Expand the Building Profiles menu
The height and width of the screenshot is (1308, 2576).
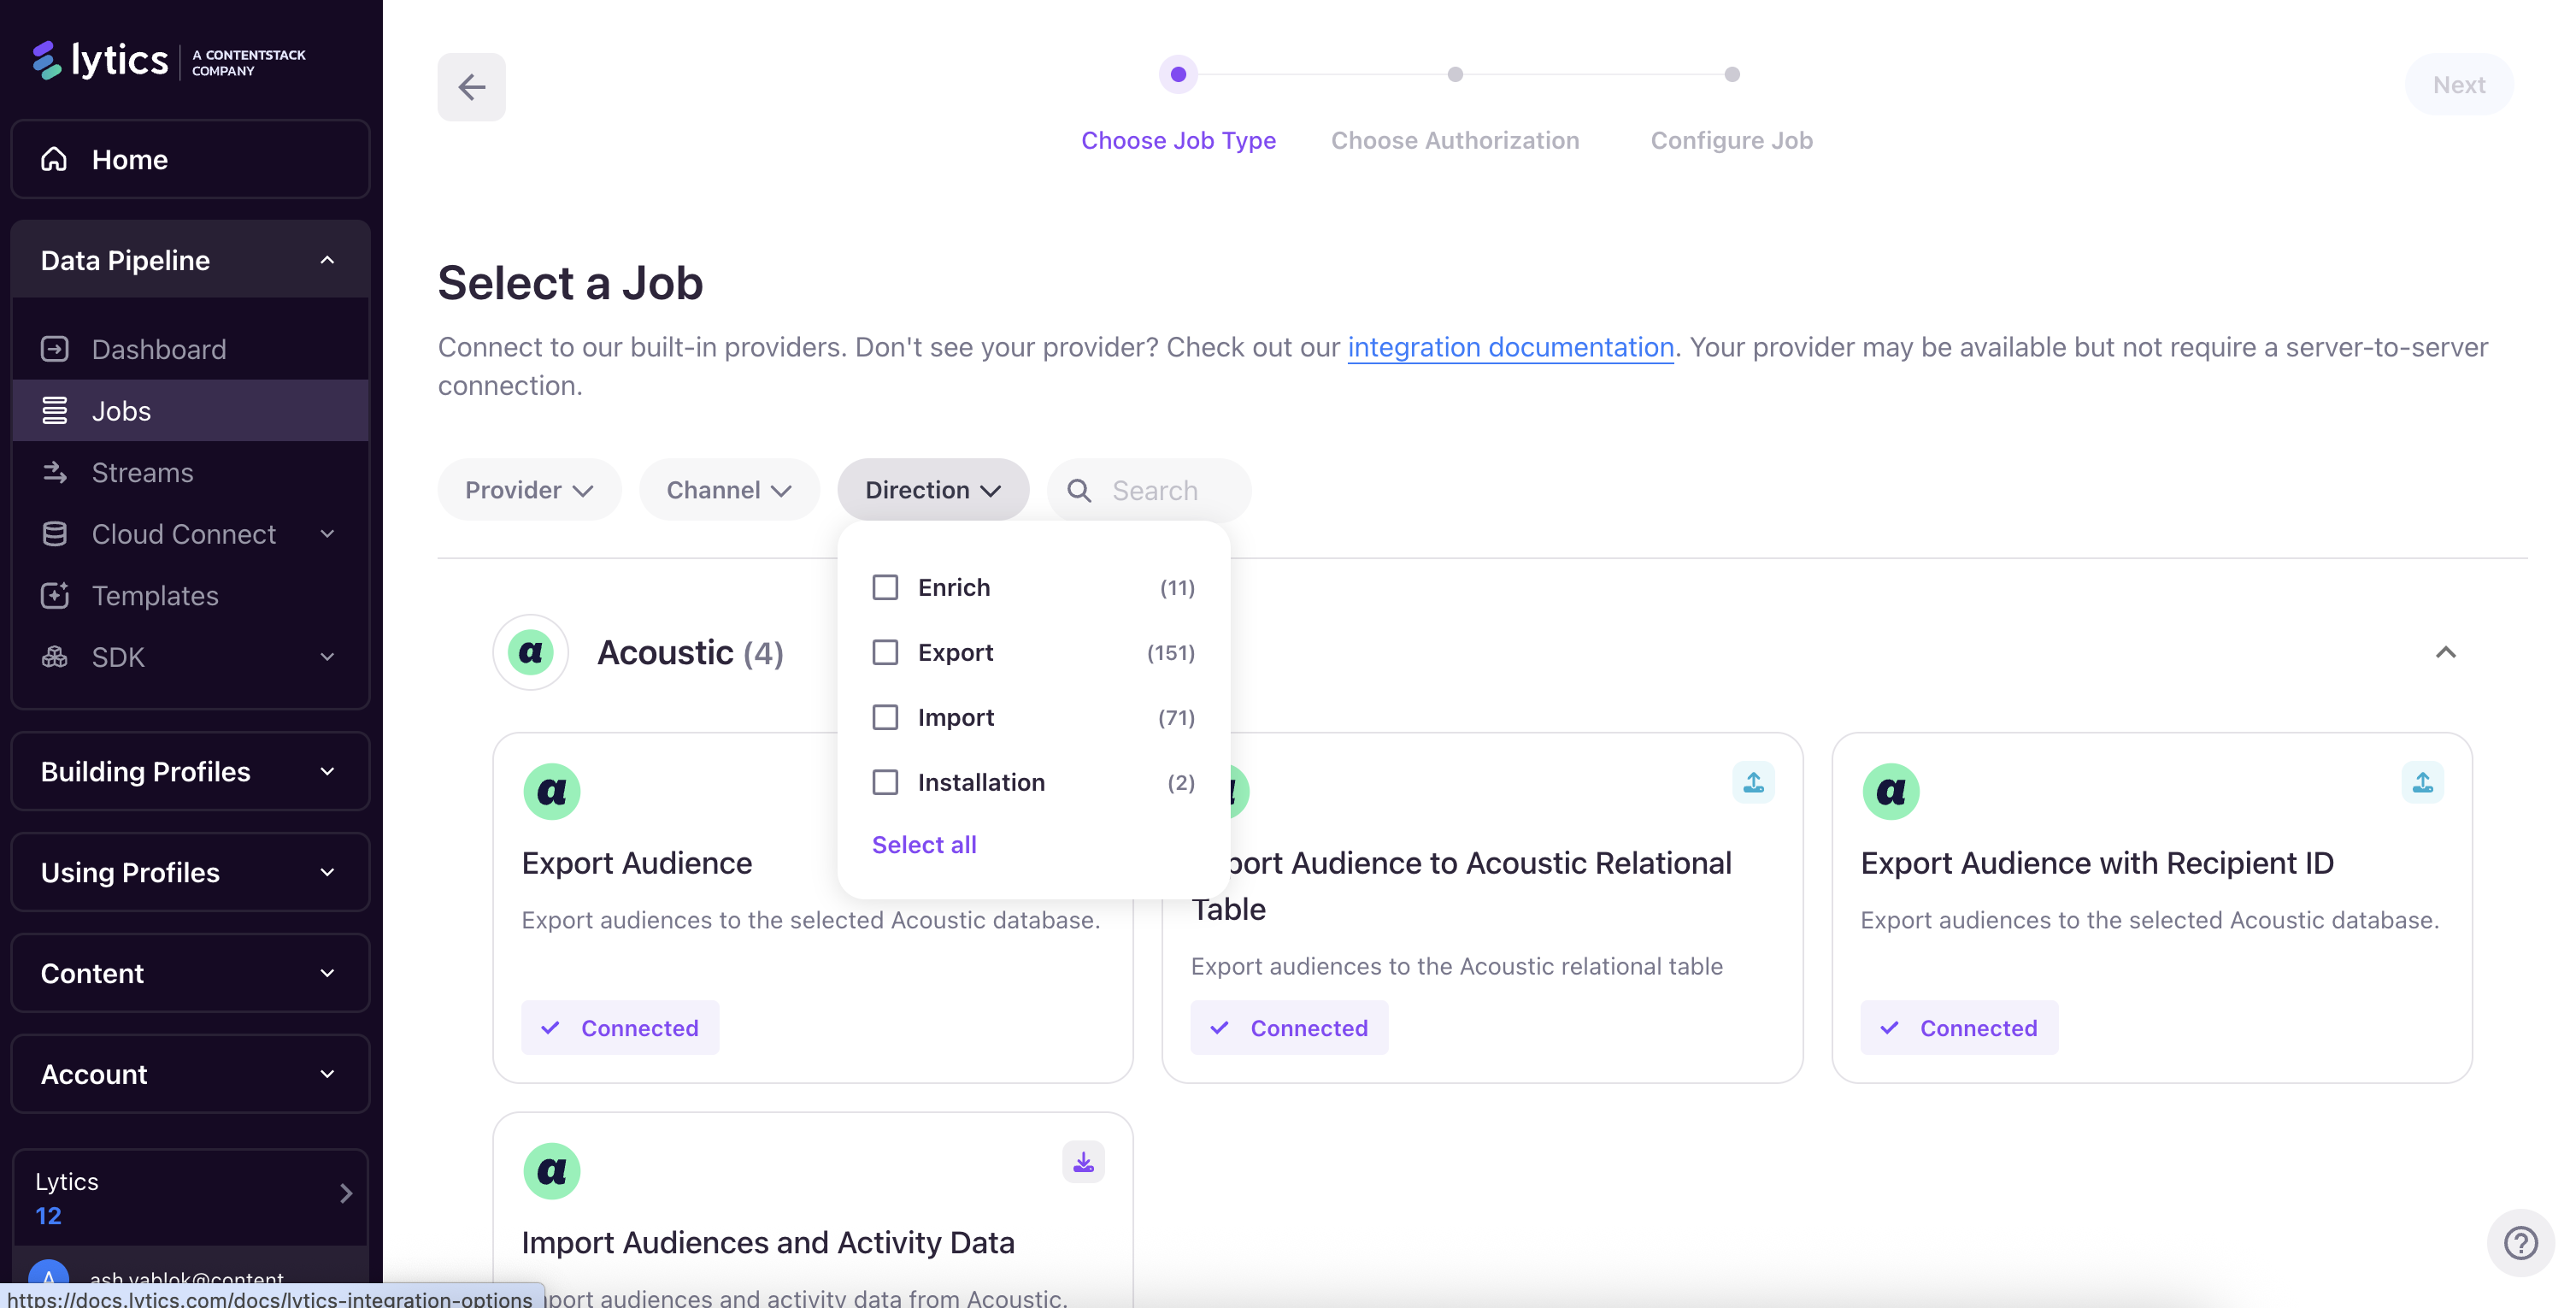(190, 771)
